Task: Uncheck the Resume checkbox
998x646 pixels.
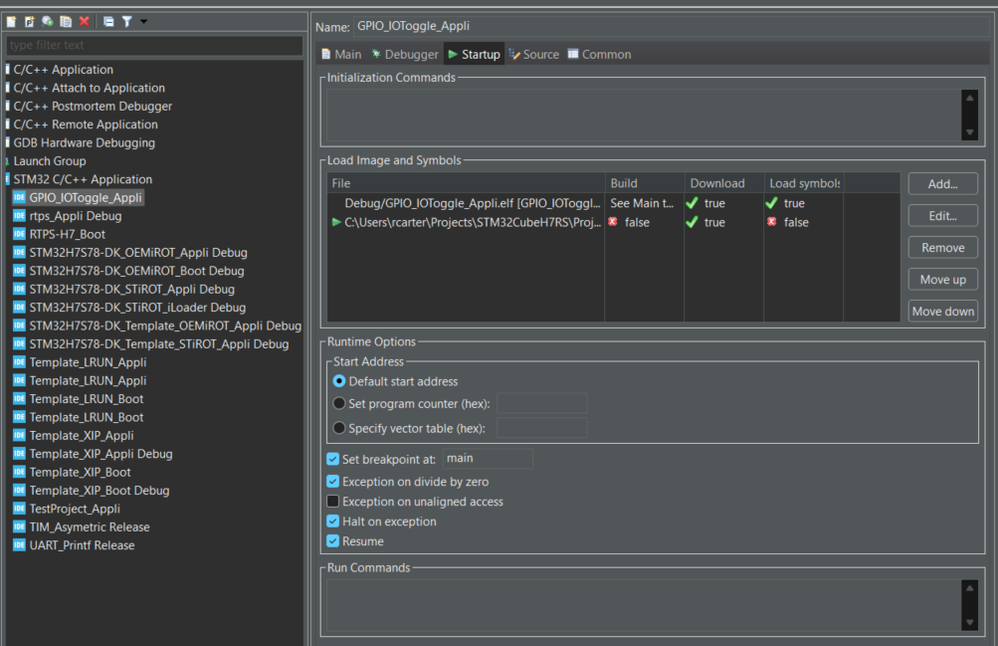Action: [x=333, y=541]
